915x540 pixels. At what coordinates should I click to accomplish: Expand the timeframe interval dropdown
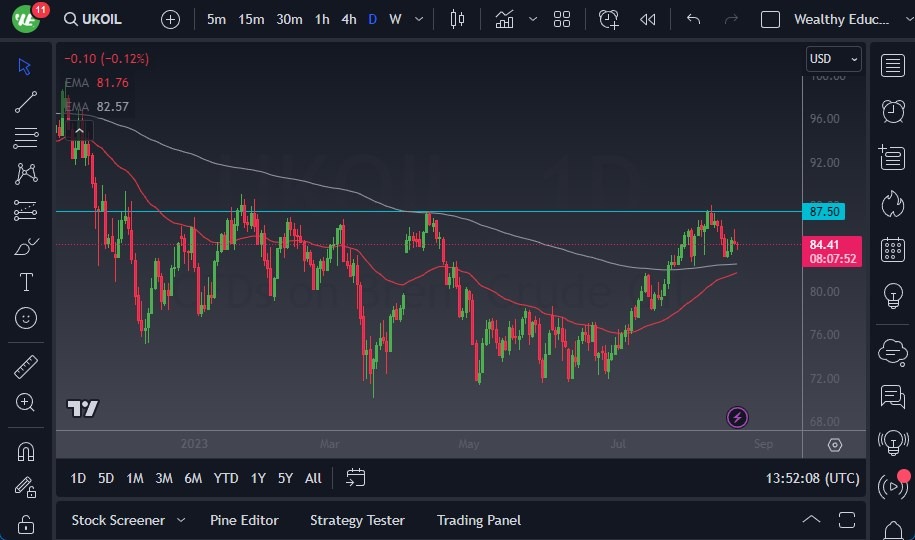tap(418, 19)
